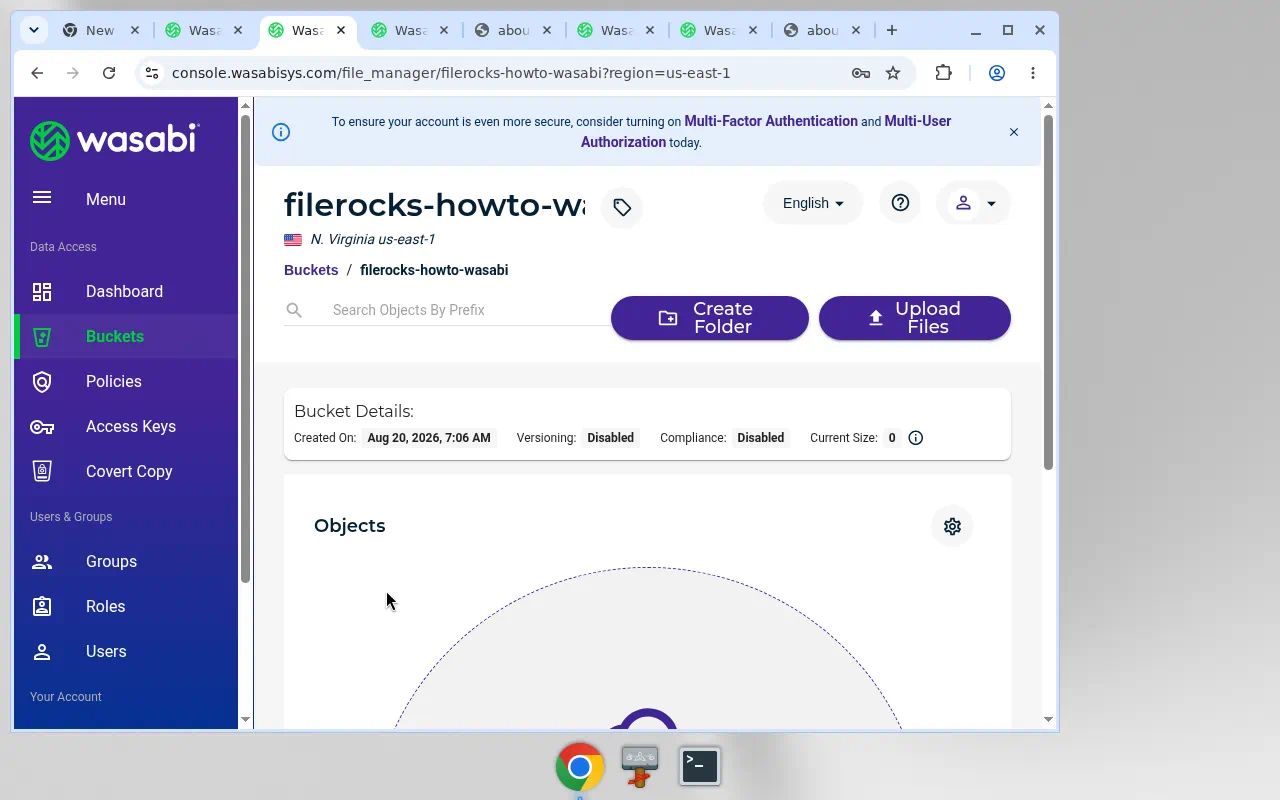The image size is (1280, 800).
Task: Click the Versioning Disabled value
Action: [611, 438]
